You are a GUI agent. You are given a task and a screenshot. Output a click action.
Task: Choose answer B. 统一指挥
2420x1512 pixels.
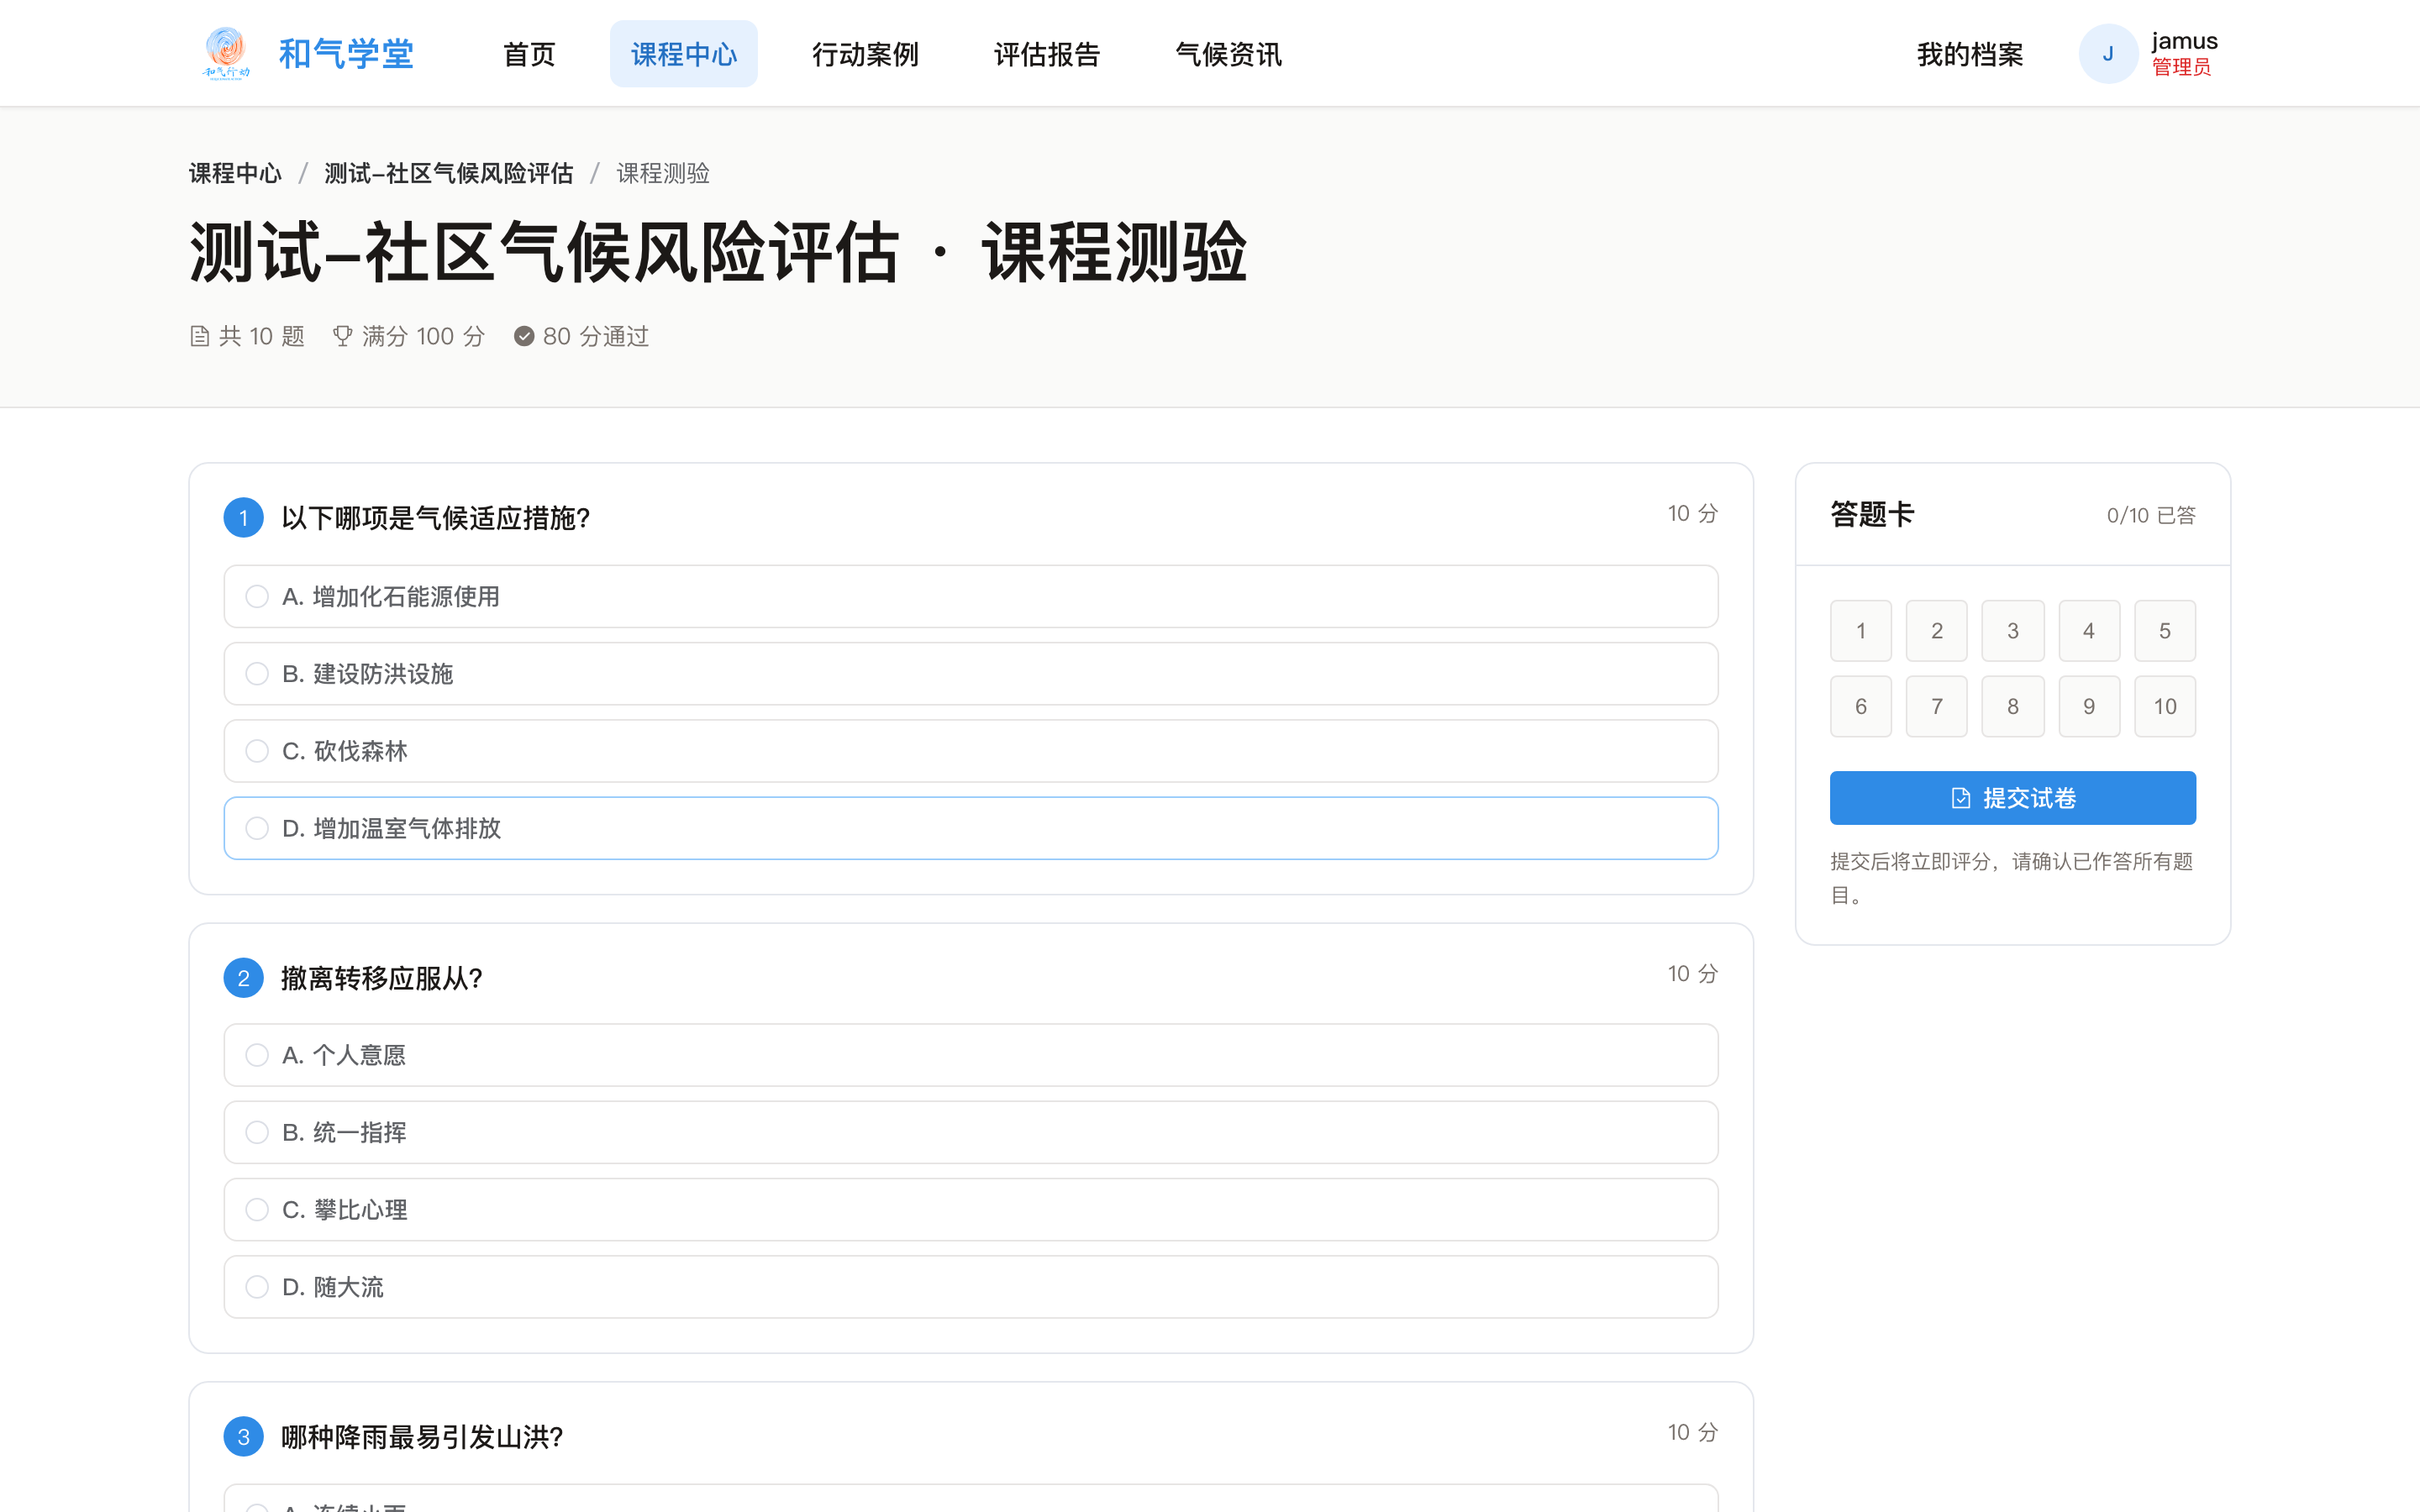pos(970,1132)
